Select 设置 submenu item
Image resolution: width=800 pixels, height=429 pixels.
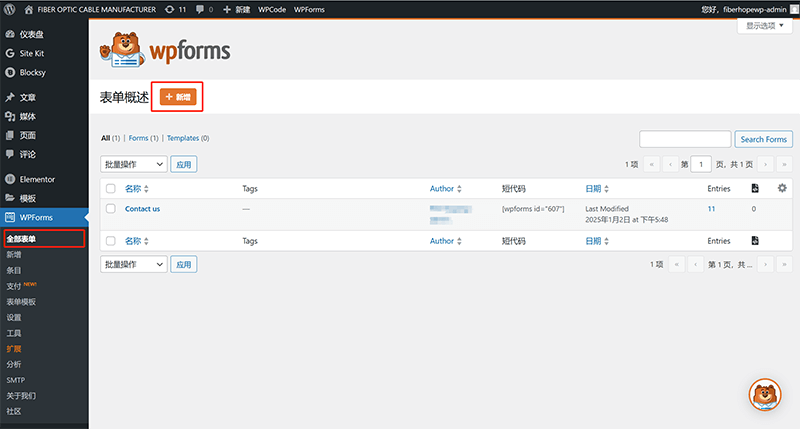(x=14, y=317)
